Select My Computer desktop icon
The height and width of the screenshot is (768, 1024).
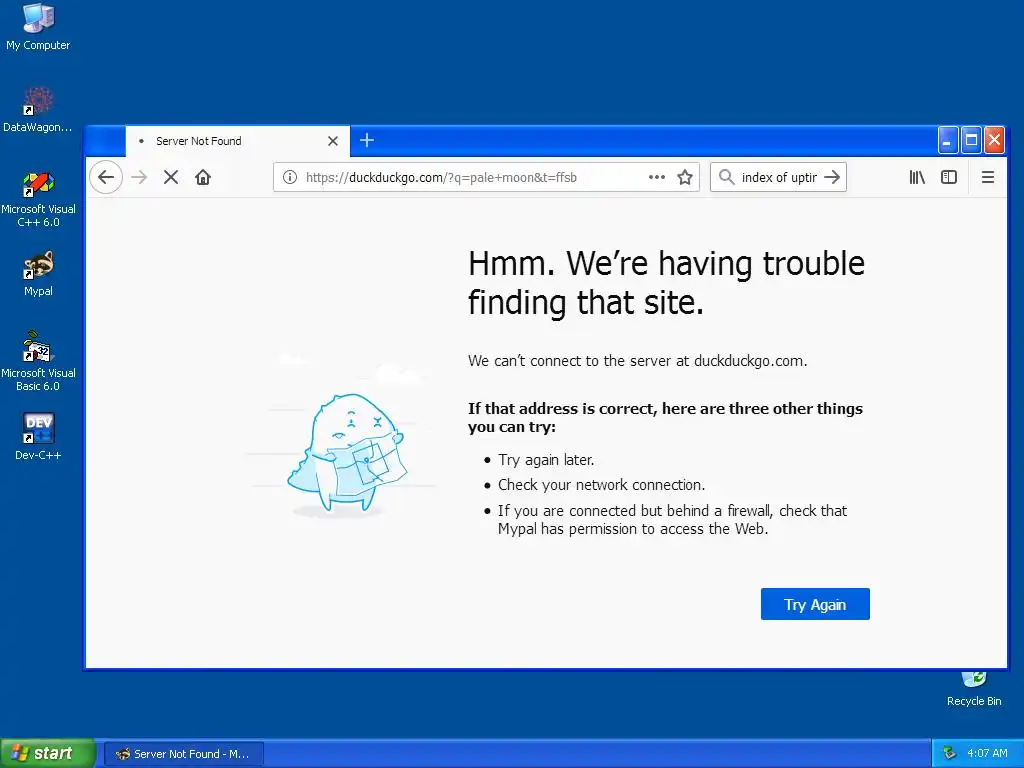coord(38,27)
